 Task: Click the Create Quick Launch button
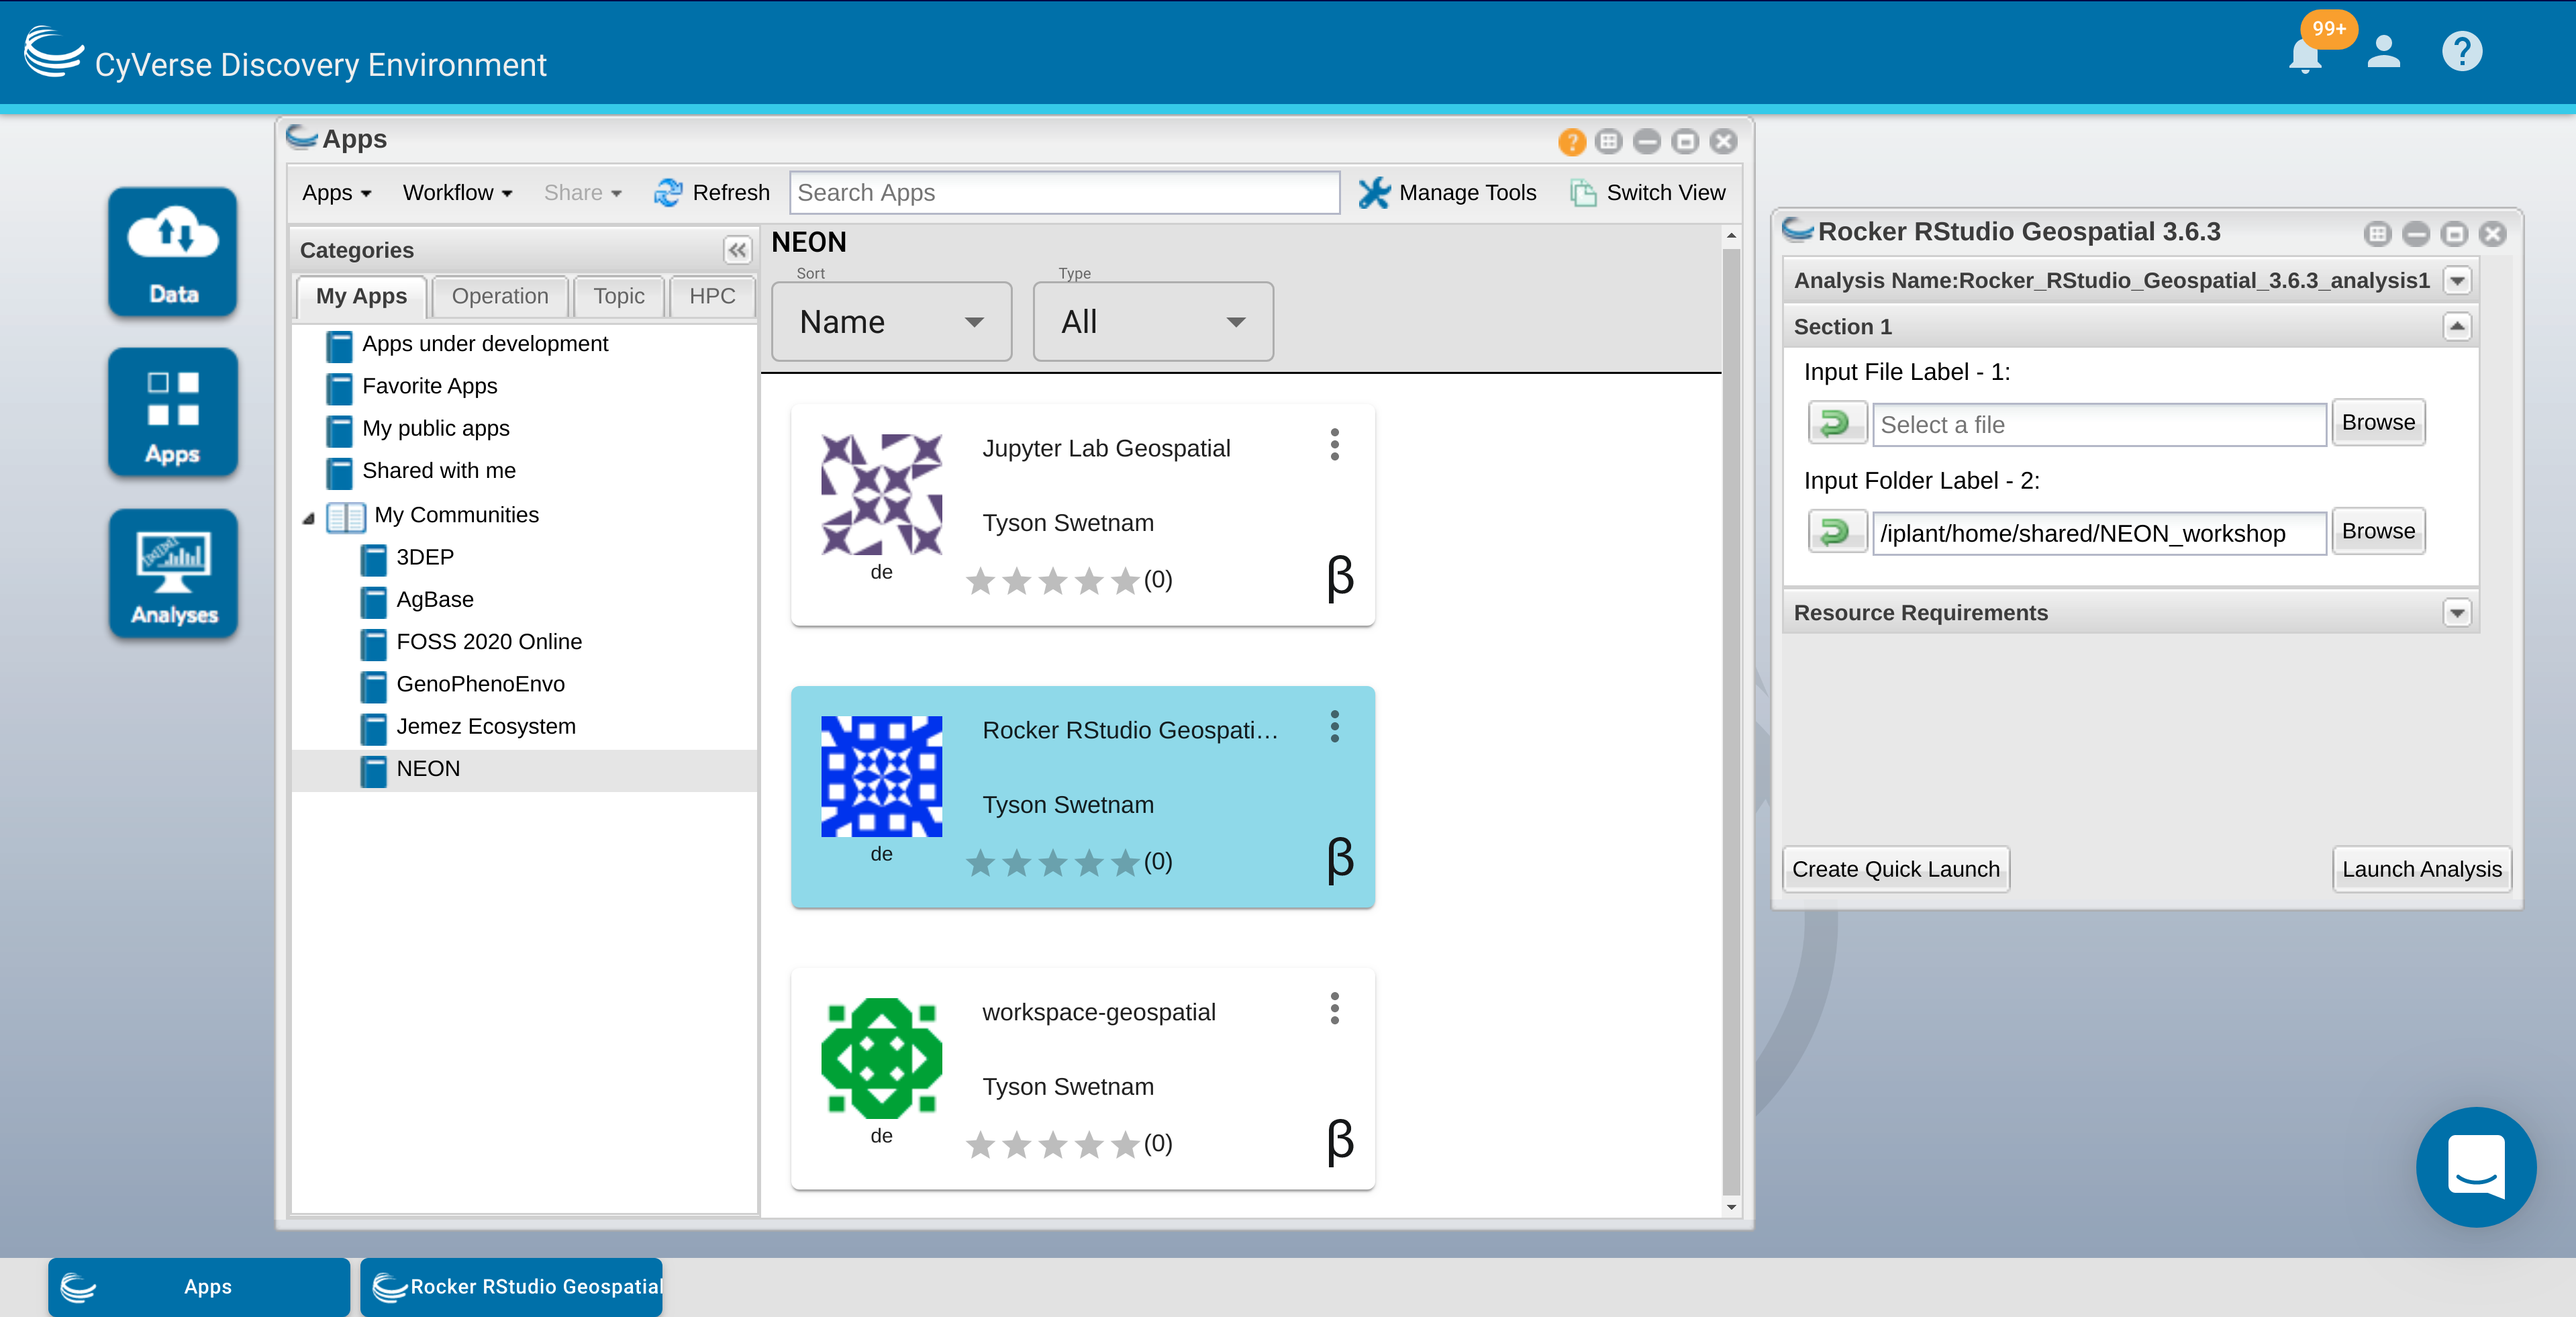click(1895, 869)
